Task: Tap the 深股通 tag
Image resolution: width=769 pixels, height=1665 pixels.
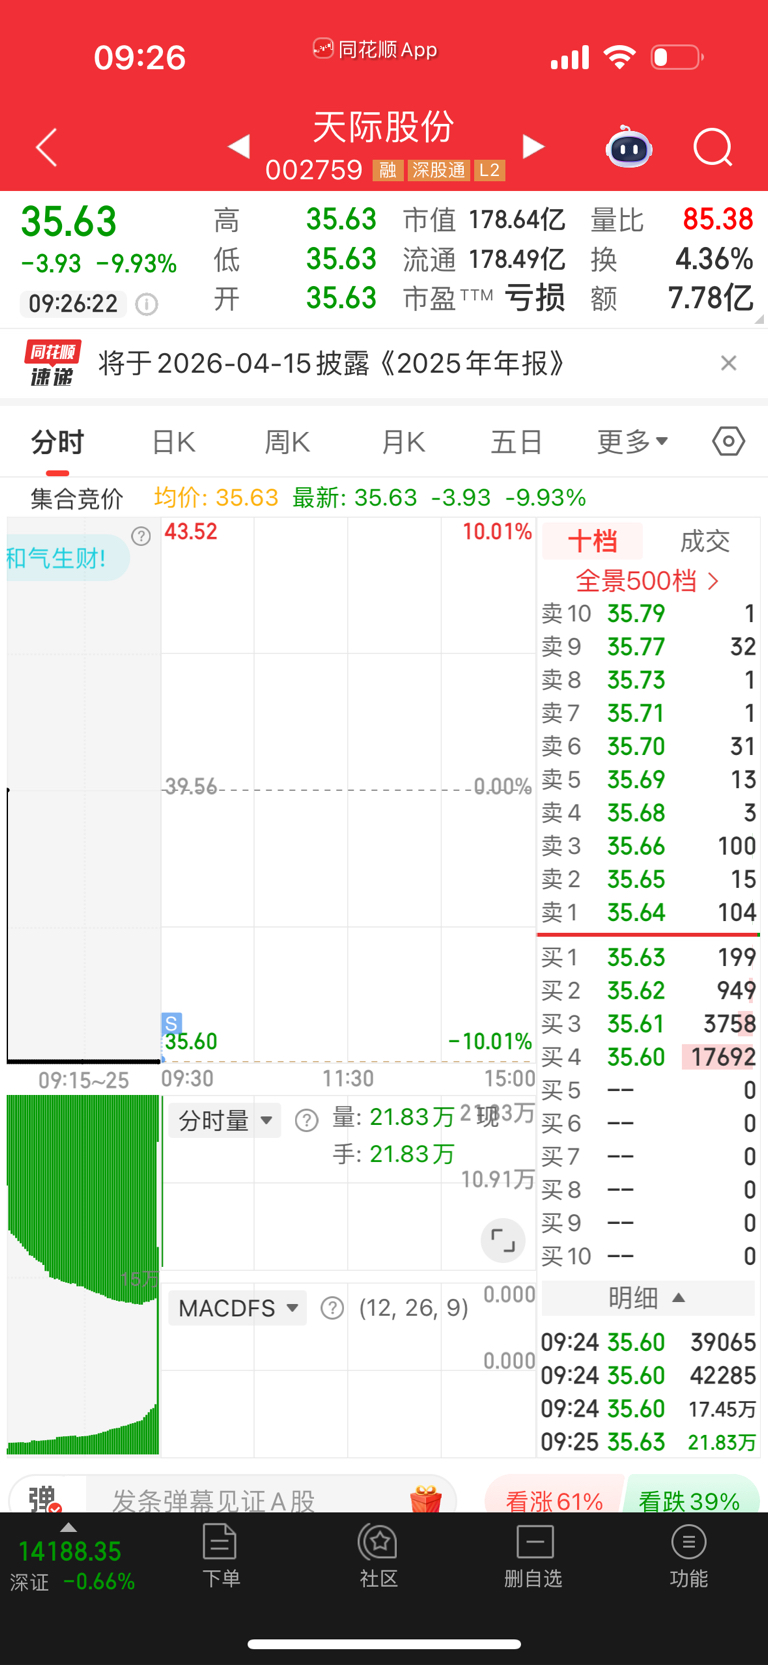Action: 439,170
